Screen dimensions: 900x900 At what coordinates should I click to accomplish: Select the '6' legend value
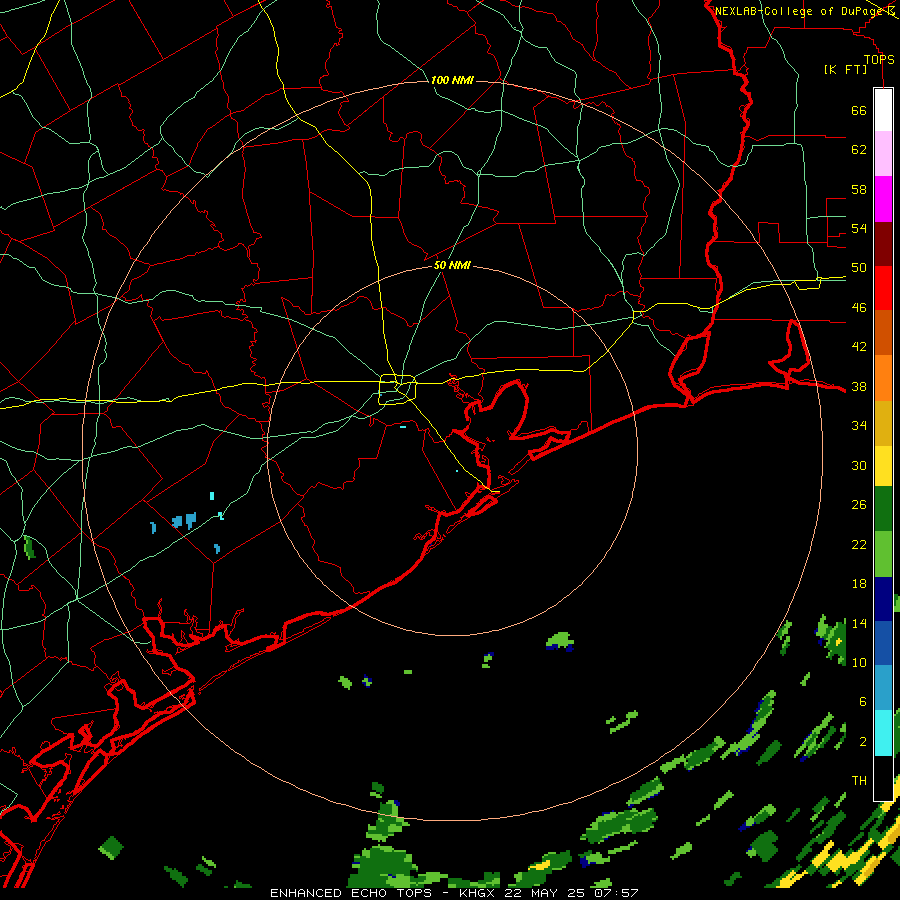(x=862, y=702)
